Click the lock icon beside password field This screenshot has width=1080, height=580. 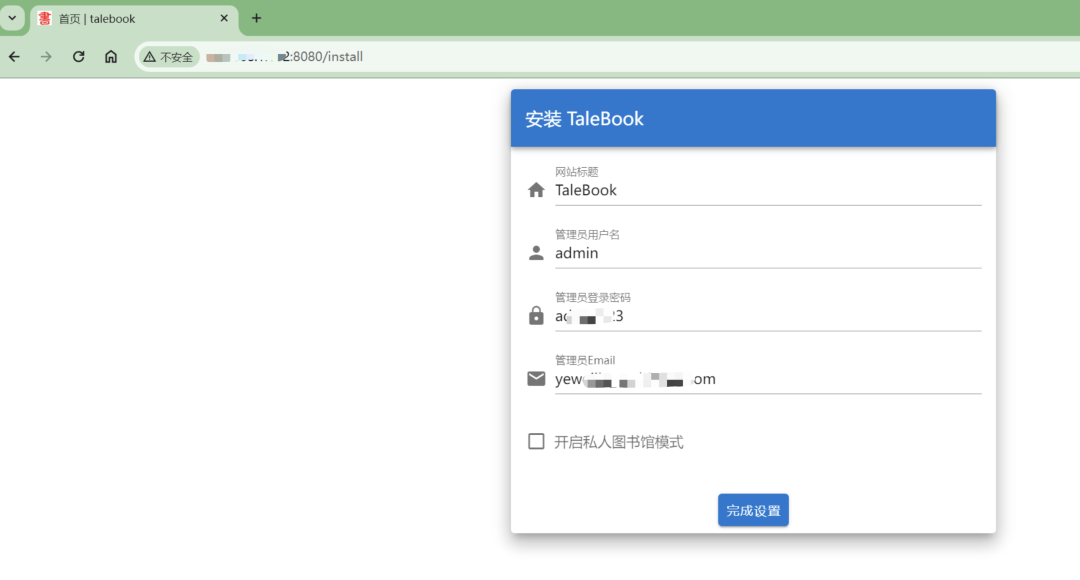point(536,315)
